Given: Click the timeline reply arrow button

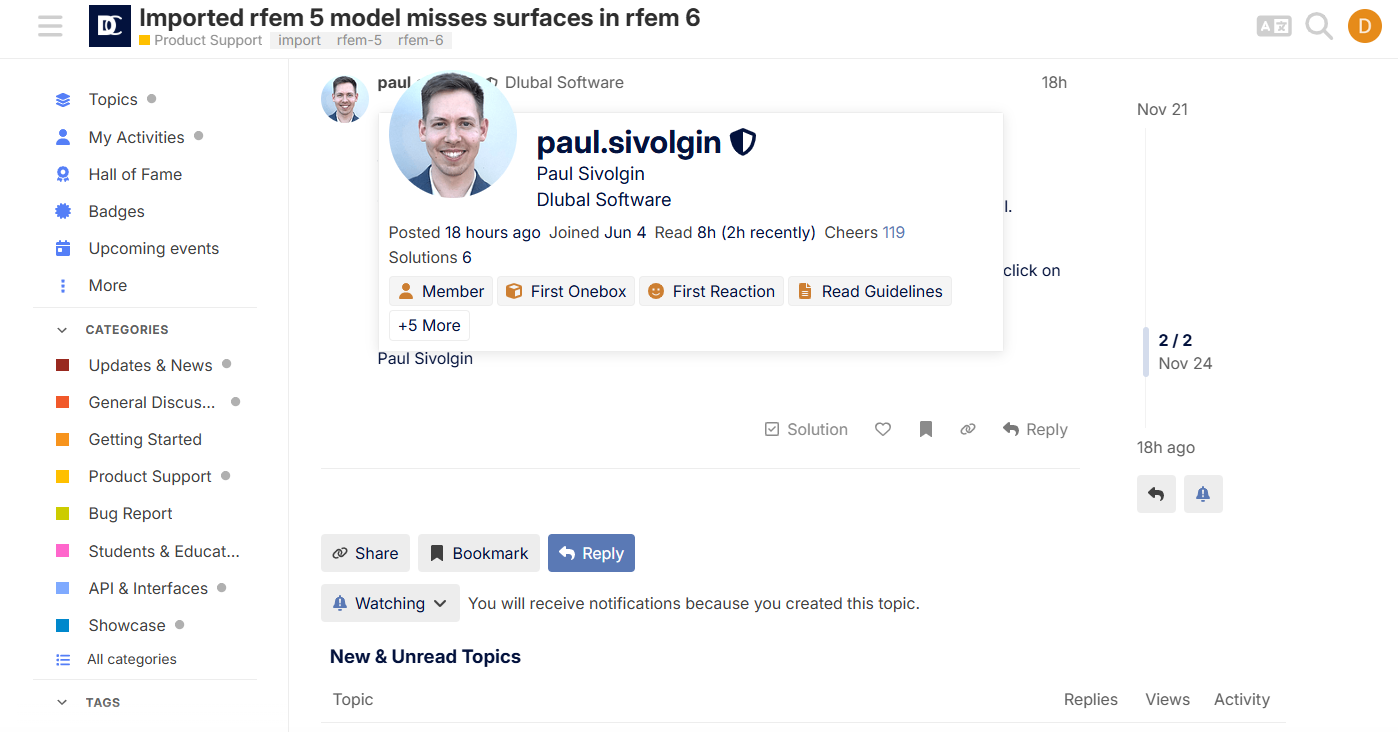Looking at the screenshot, I should tap(1156, 494).
